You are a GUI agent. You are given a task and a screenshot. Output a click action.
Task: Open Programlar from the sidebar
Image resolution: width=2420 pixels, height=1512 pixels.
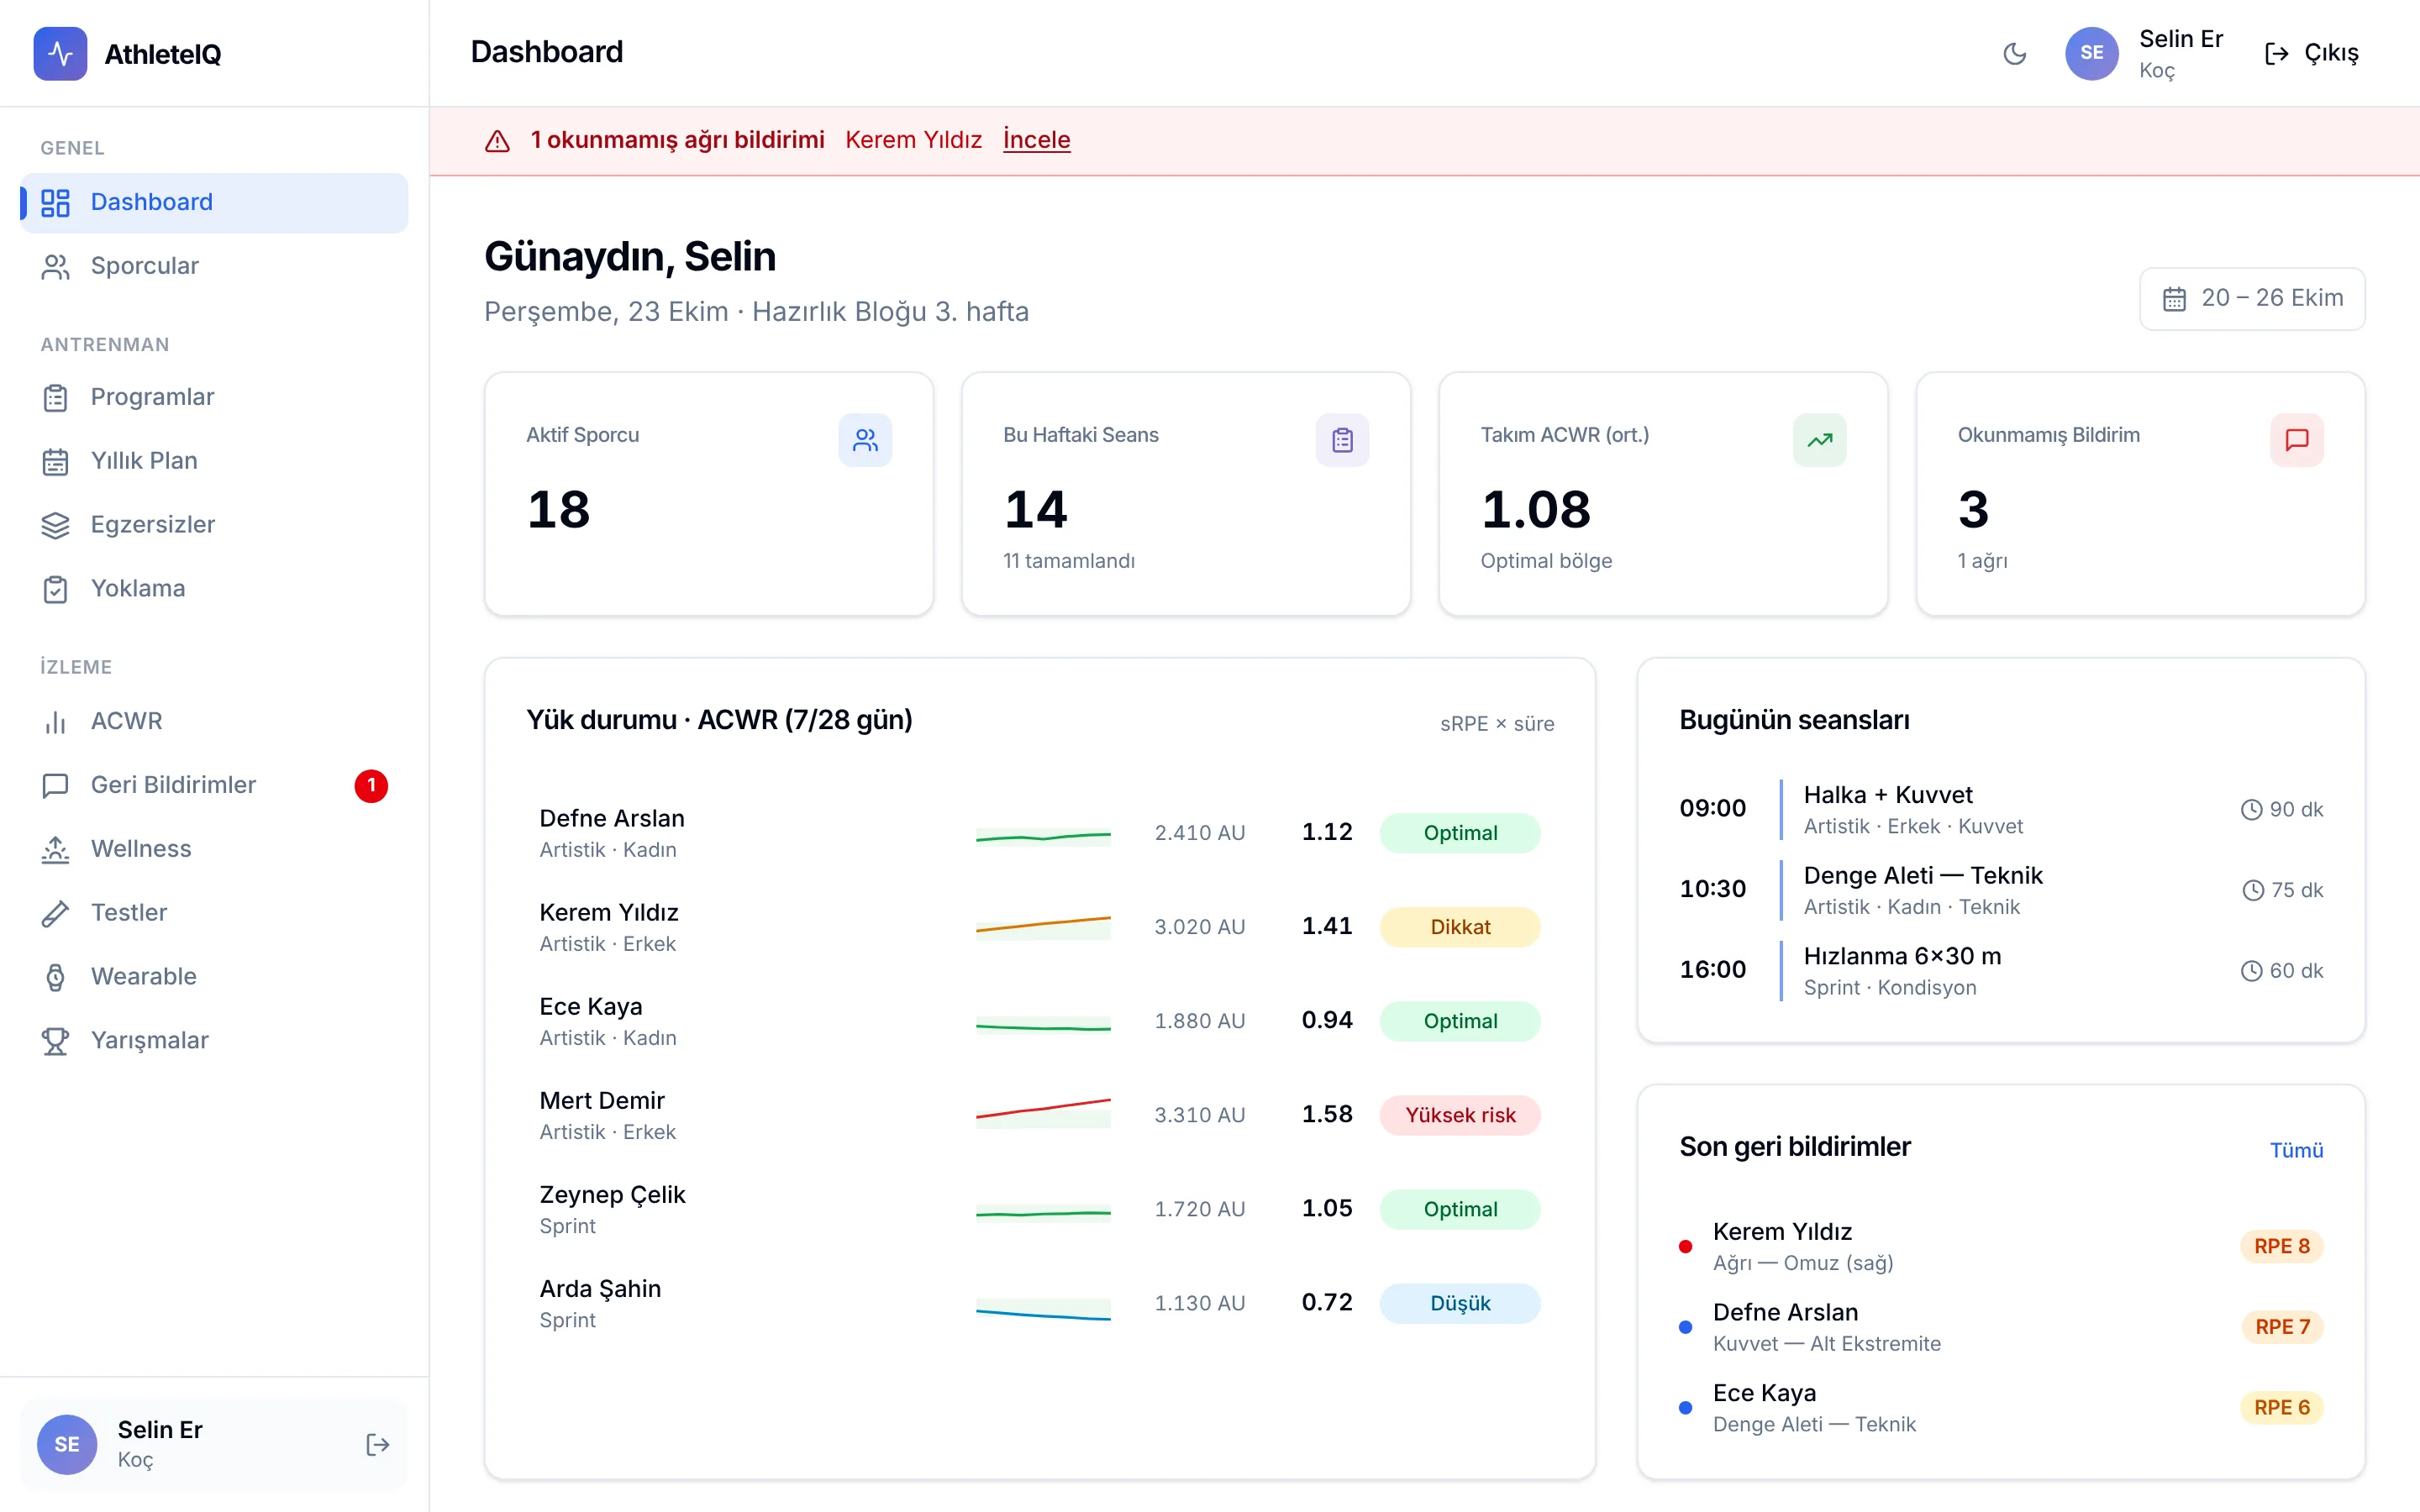214,397
